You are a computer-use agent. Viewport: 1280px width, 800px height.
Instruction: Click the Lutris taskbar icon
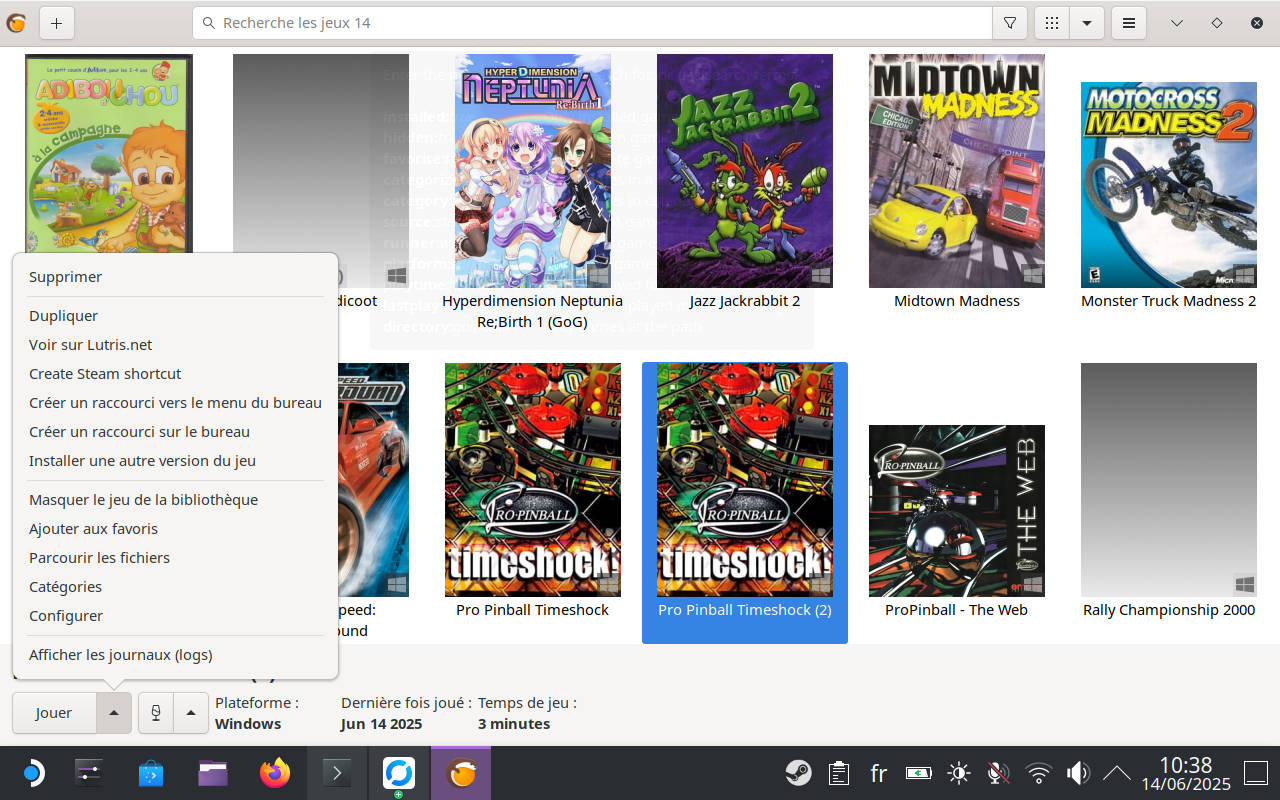point(461,773)
